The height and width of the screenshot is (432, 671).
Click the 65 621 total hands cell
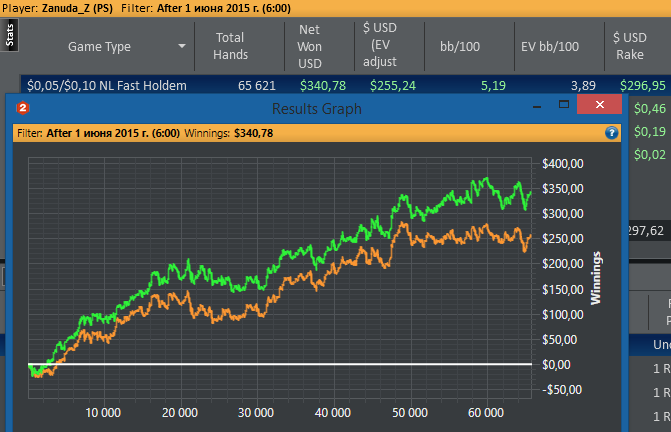[x=257, y=86]
